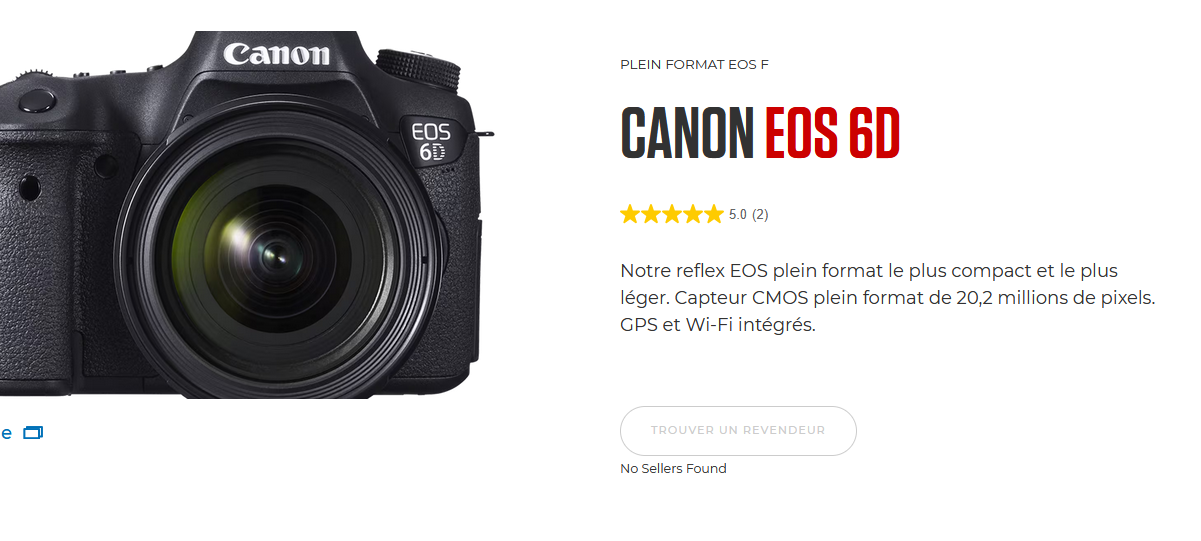Screen dimensions: 1201x541
Task: Open the (2) reviews count link
Action: pyautogui.click(x=760, y=214)
